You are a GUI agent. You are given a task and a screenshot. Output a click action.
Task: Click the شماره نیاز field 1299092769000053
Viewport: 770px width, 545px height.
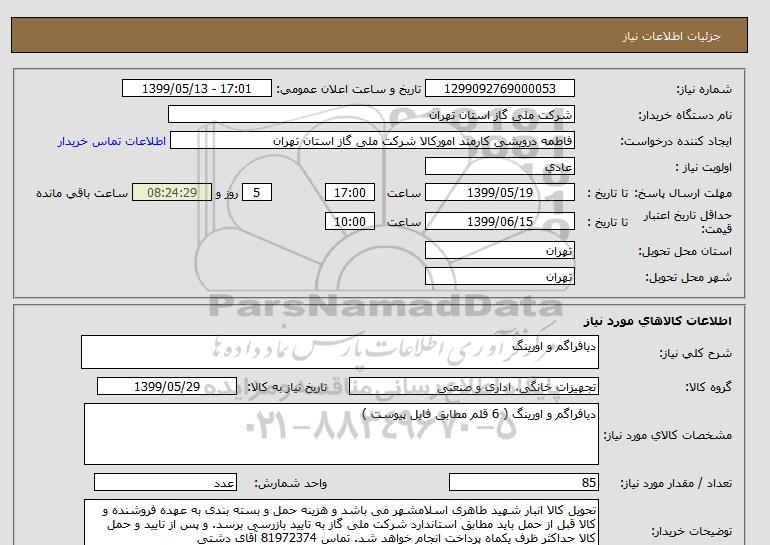click(x=499, y=88)
